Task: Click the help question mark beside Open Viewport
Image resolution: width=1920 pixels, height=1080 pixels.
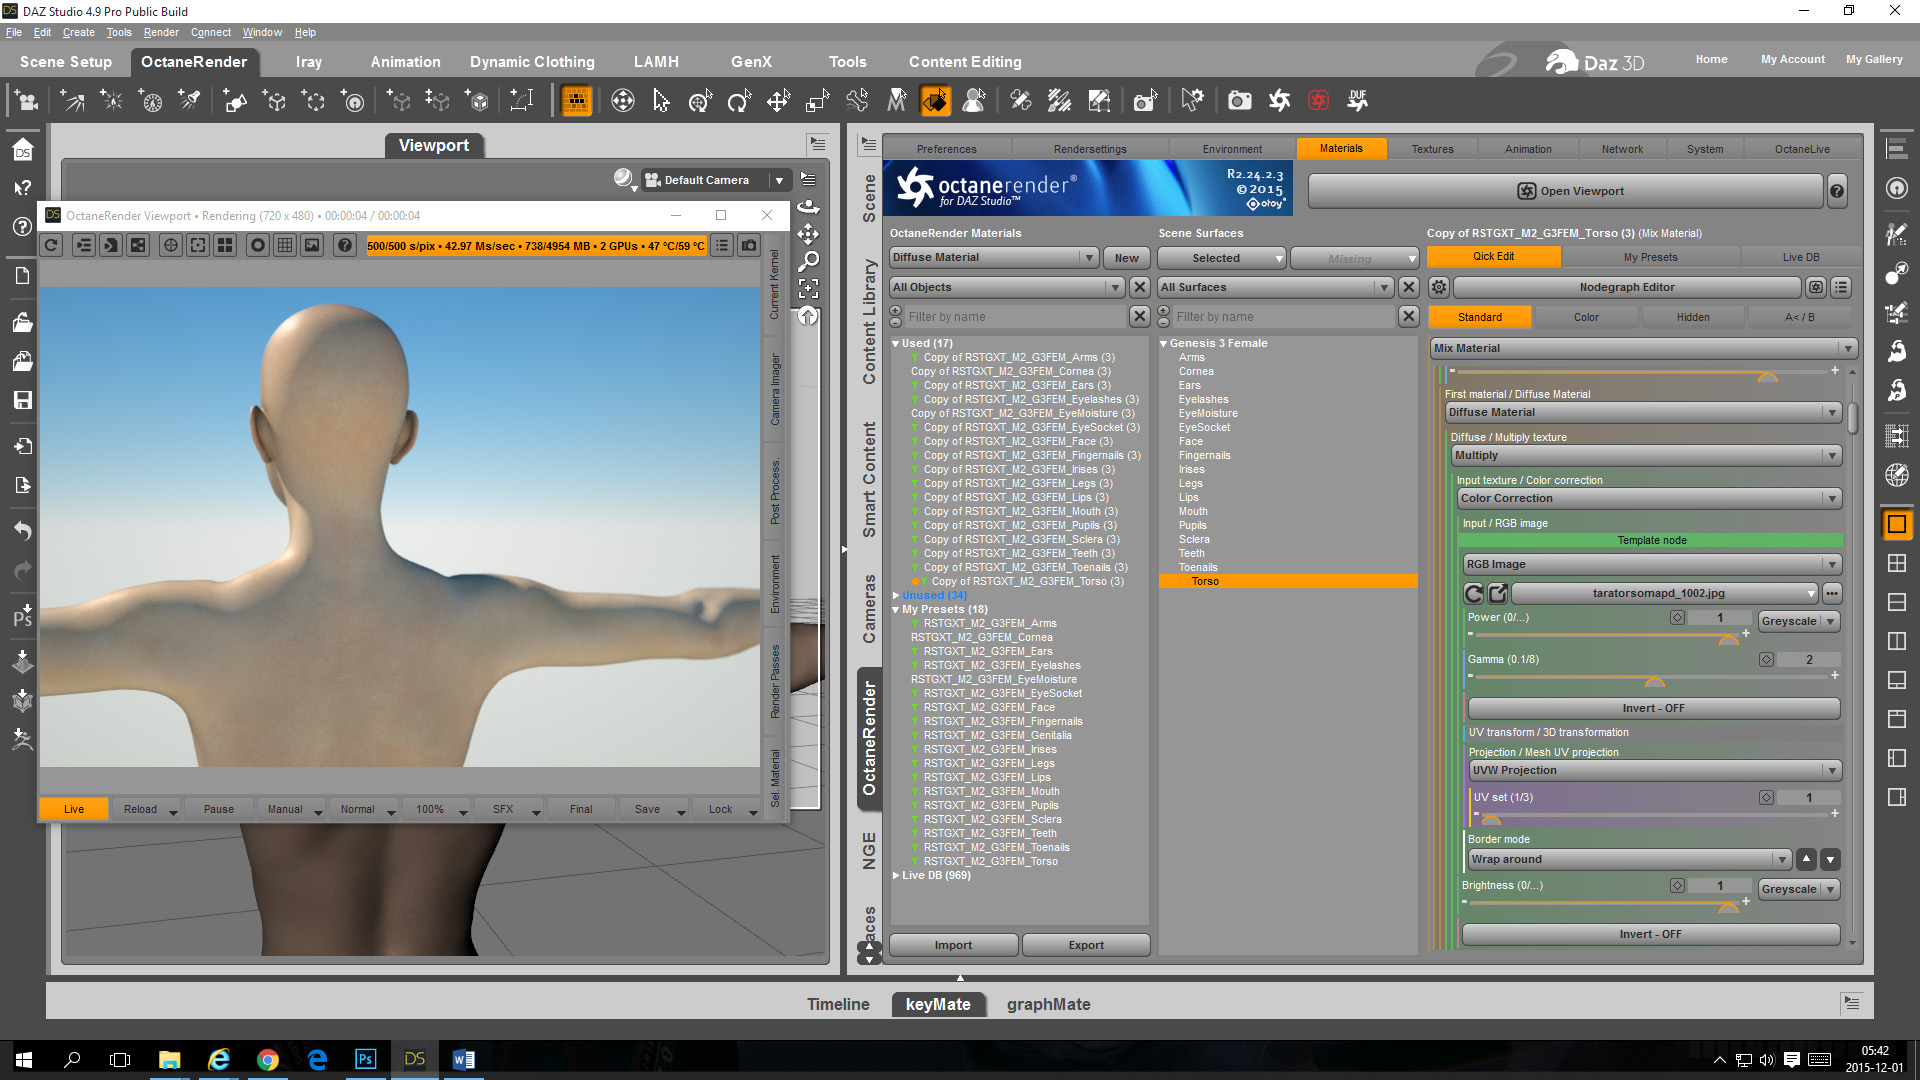Action: click(x=1837, y=191)
